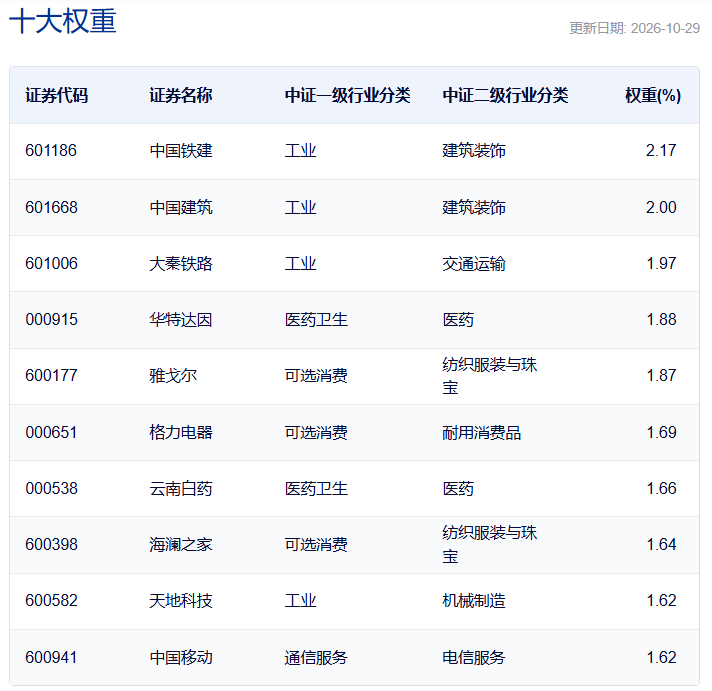Click the 机械制造 industry cell
712x691 pixels.
point(474,601)
